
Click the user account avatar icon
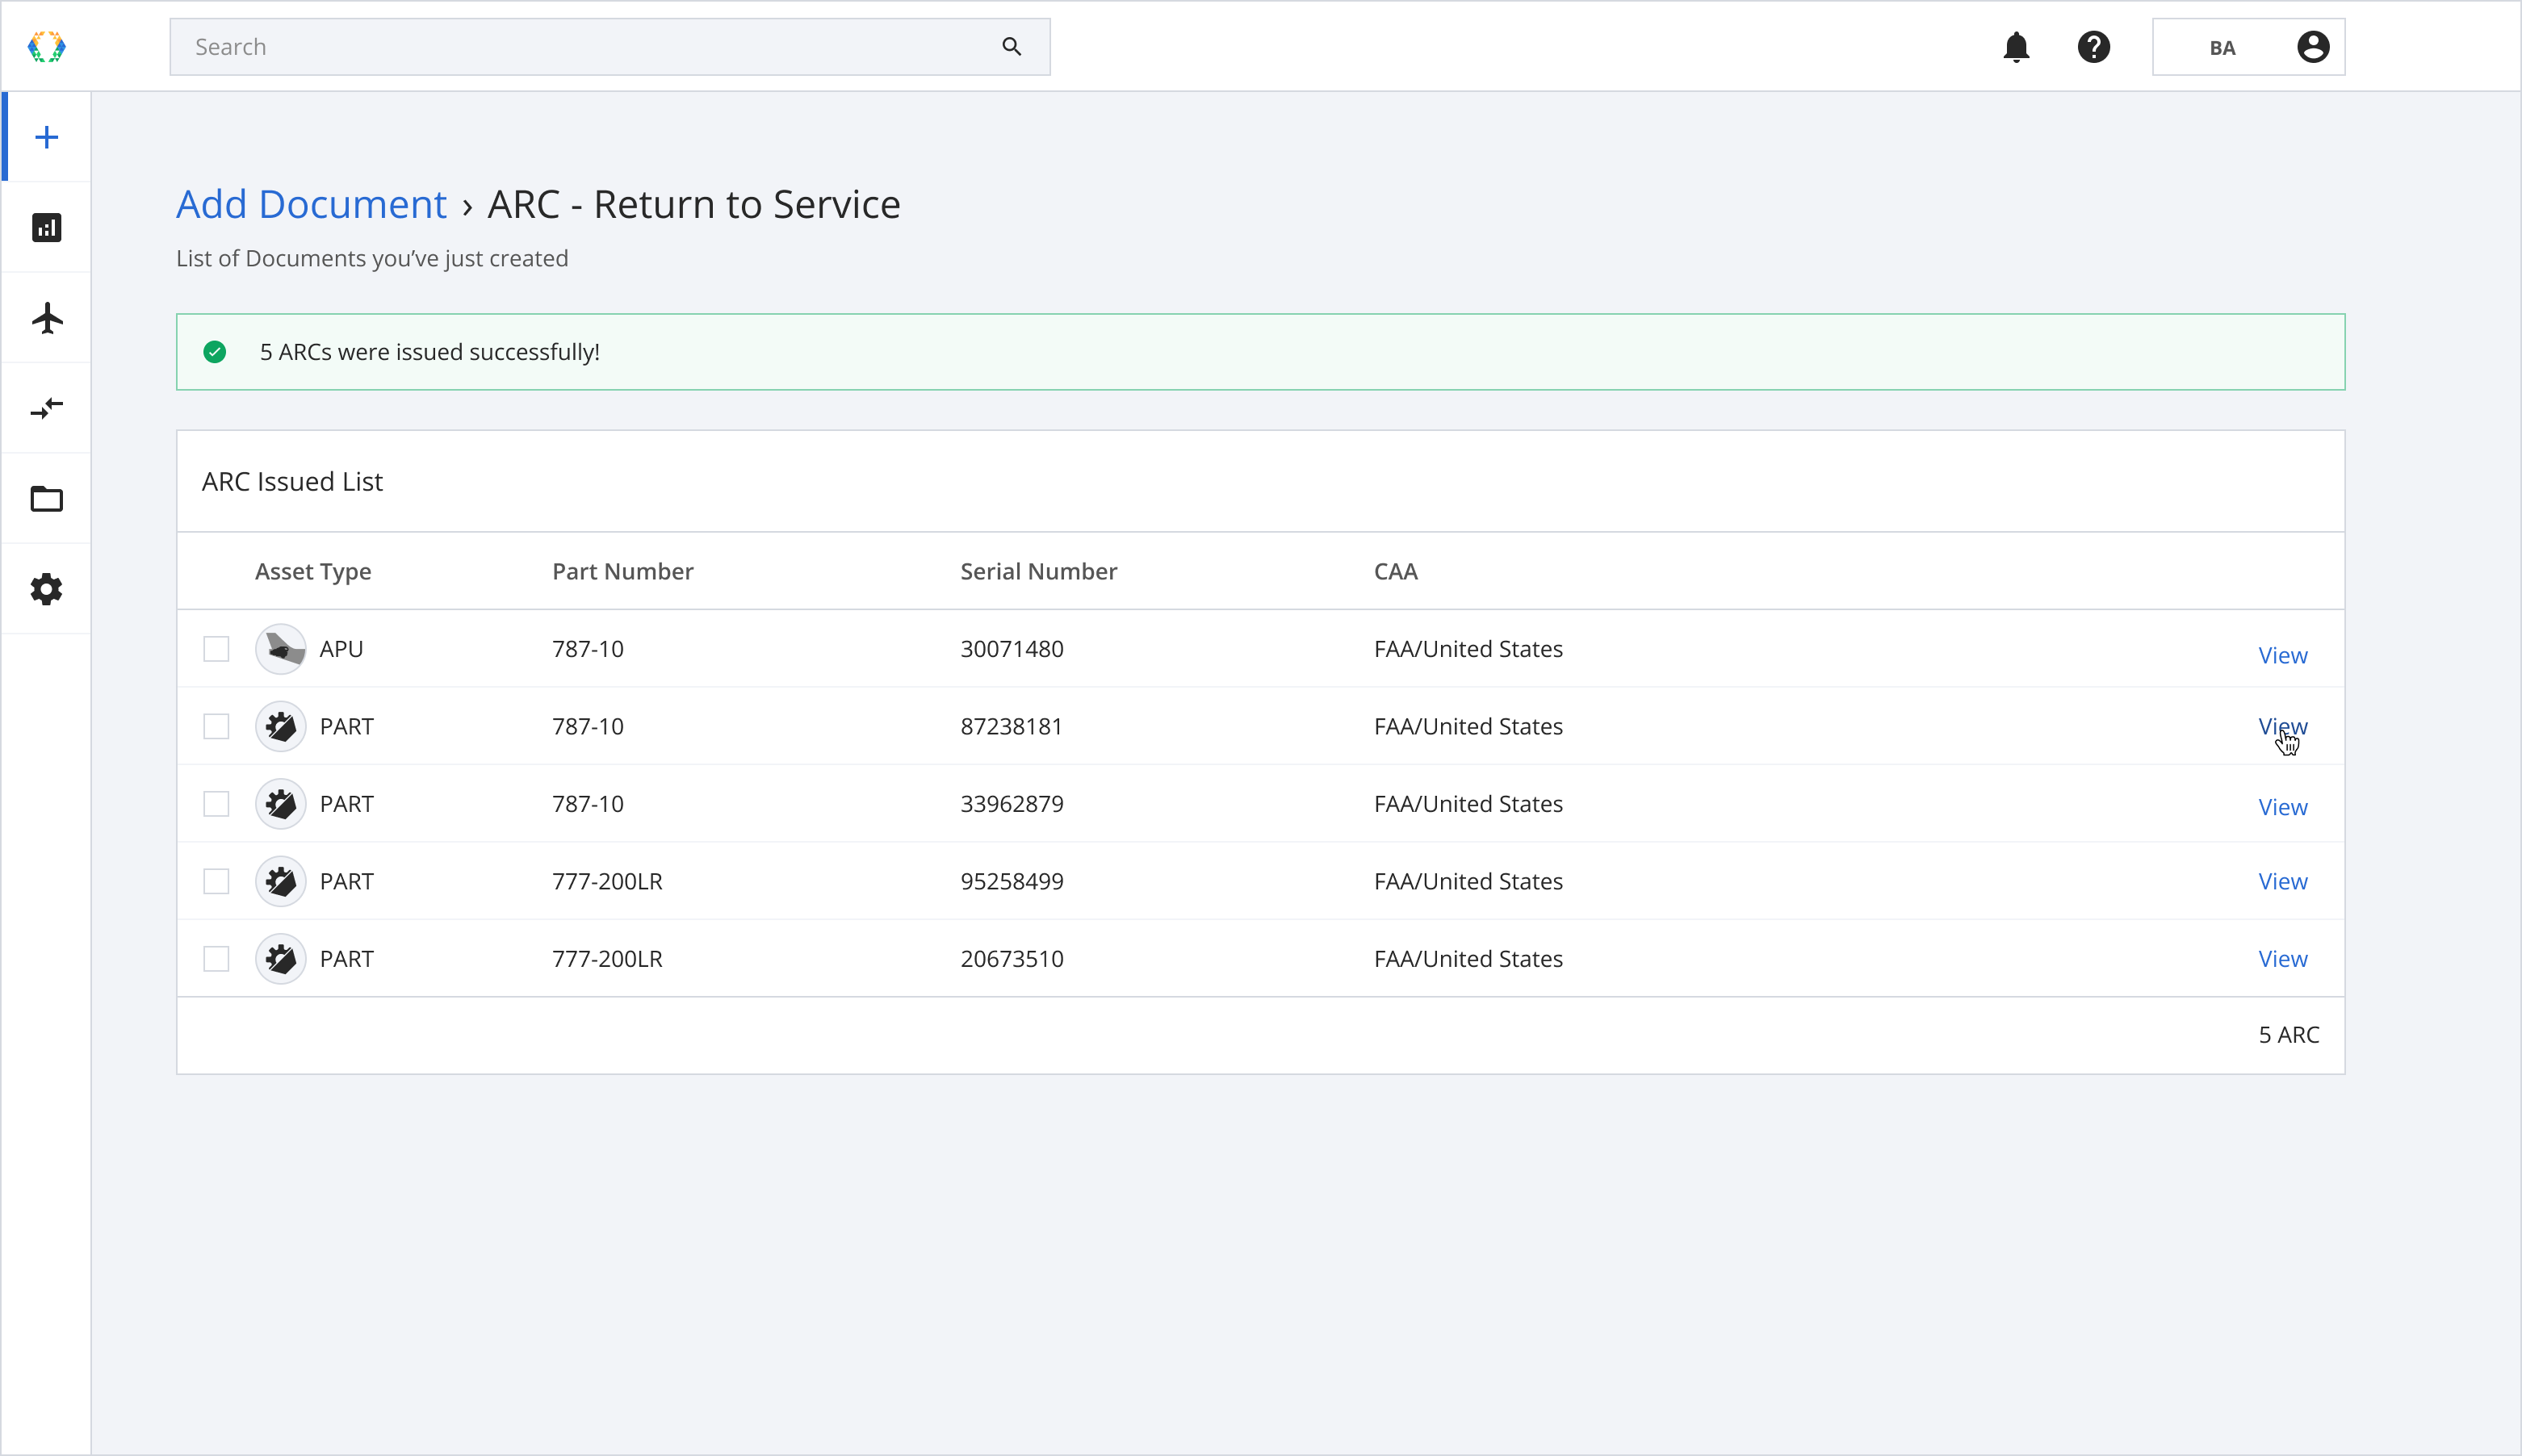(x=2312, y=47)
